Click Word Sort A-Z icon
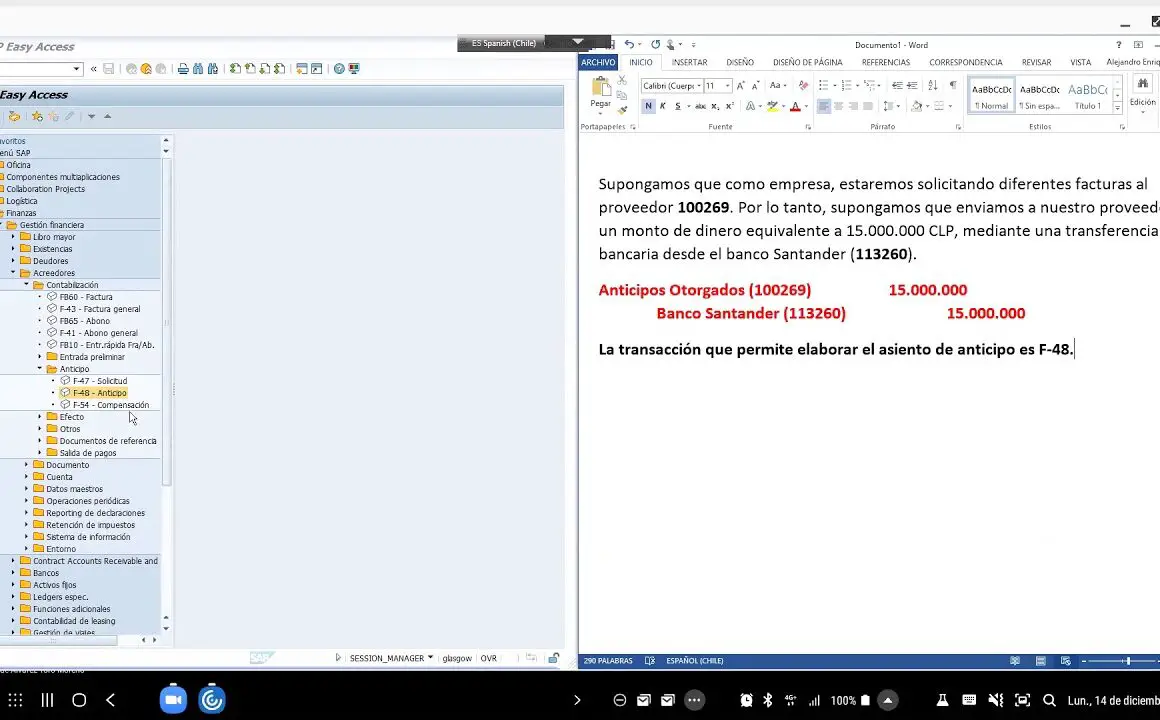1160x720 pixels. click(x=933, y=86)
